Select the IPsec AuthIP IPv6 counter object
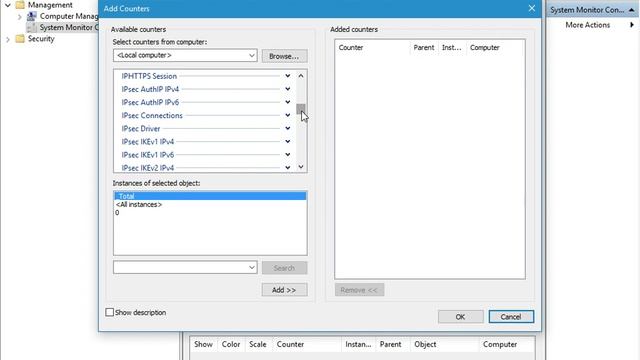The width and height of the screenshot is (640, 360). tap(150, 102)
